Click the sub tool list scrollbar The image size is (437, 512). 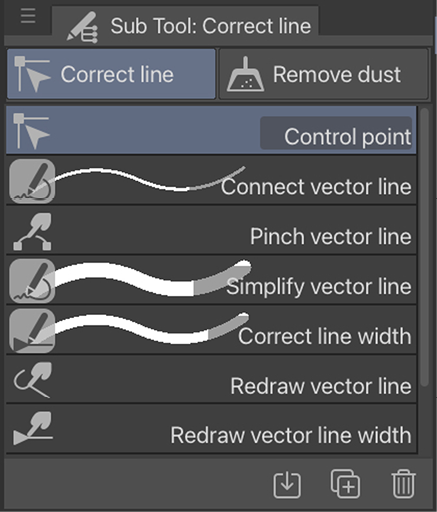click(x=424, y=247)
